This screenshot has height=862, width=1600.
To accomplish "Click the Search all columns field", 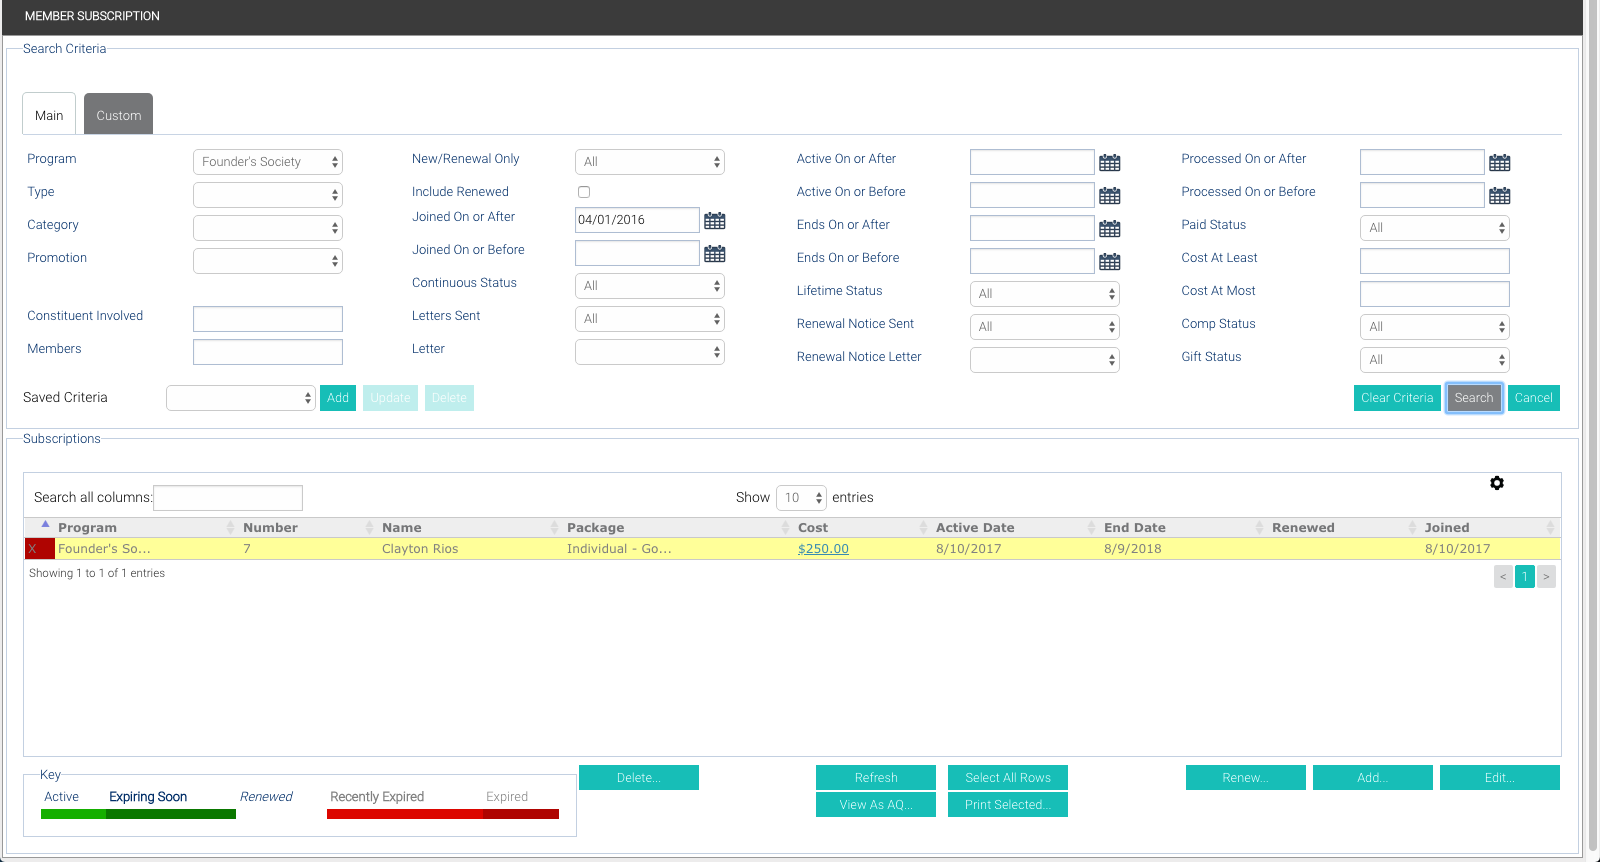I will [228, 498].
